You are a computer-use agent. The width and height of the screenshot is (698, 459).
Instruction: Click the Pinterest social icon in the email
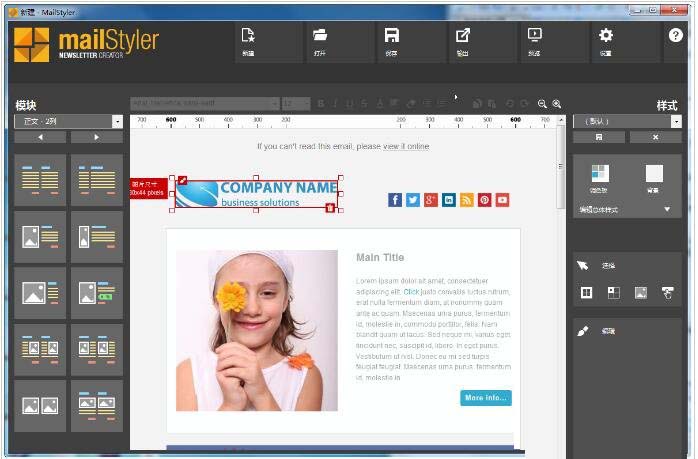pyautogui.click(x=484, y=200)
